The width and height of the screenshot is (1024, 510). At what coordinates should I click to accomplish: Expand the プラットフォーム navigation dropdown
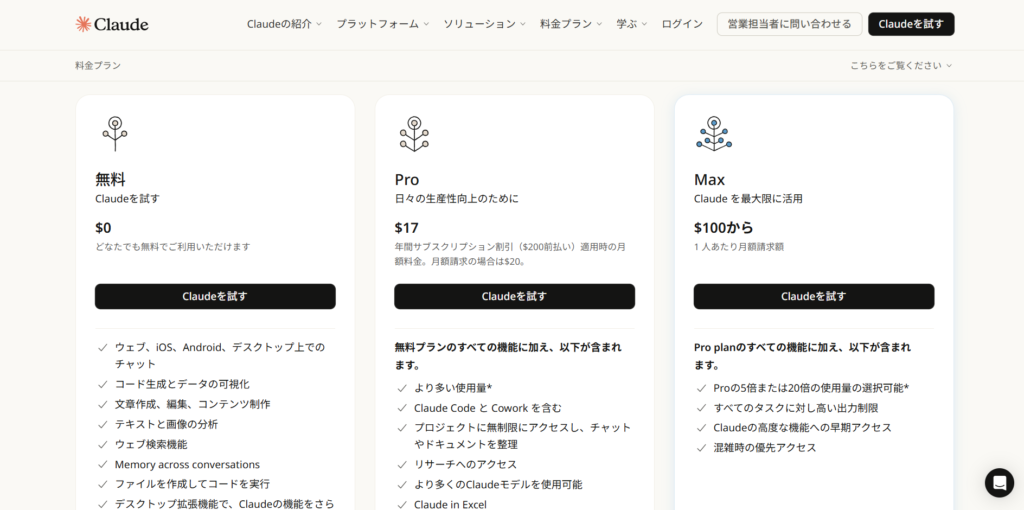point(382,24)
